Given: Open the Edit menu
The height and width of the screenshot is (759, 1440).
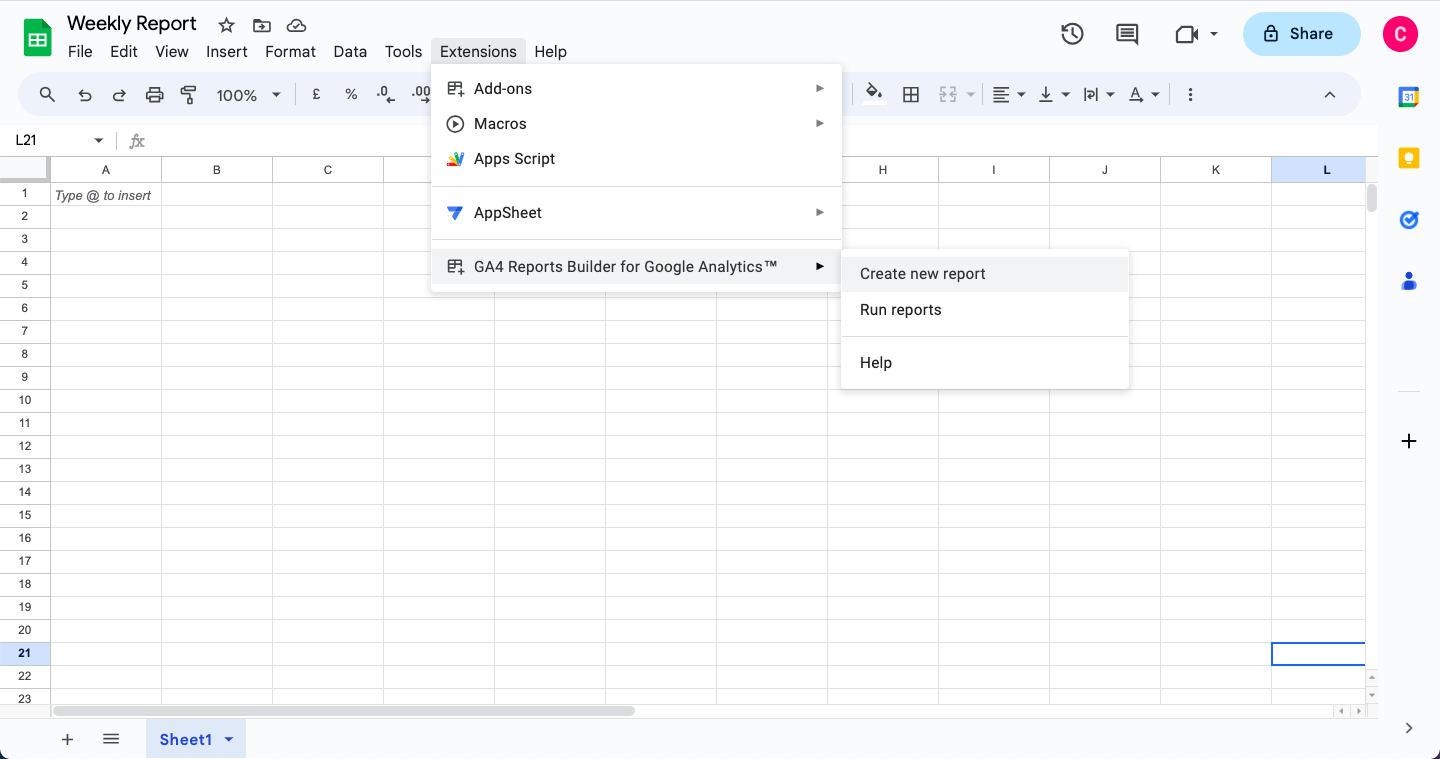Looking at the screenshot, I should 124,52.
